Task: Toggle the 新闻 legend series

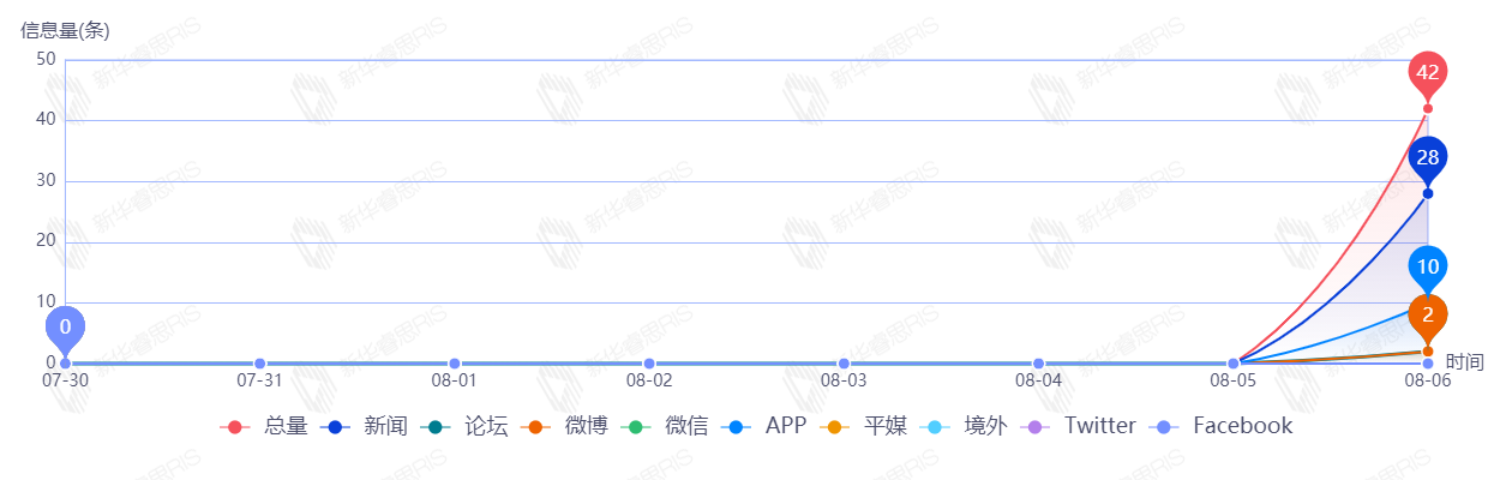Action: click(x=364, y=427)
